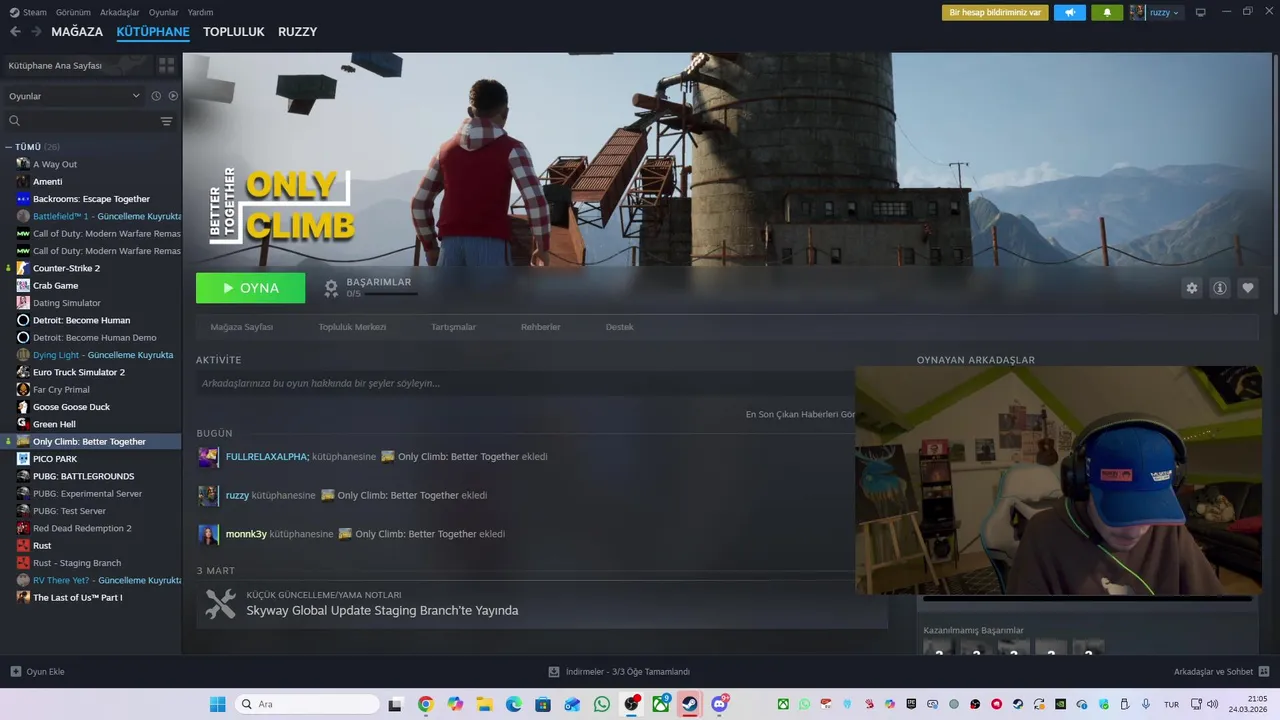1280x720 pixels.
Task: Open the achievements gear-badge icon
Action: click(x=331, y=288)
